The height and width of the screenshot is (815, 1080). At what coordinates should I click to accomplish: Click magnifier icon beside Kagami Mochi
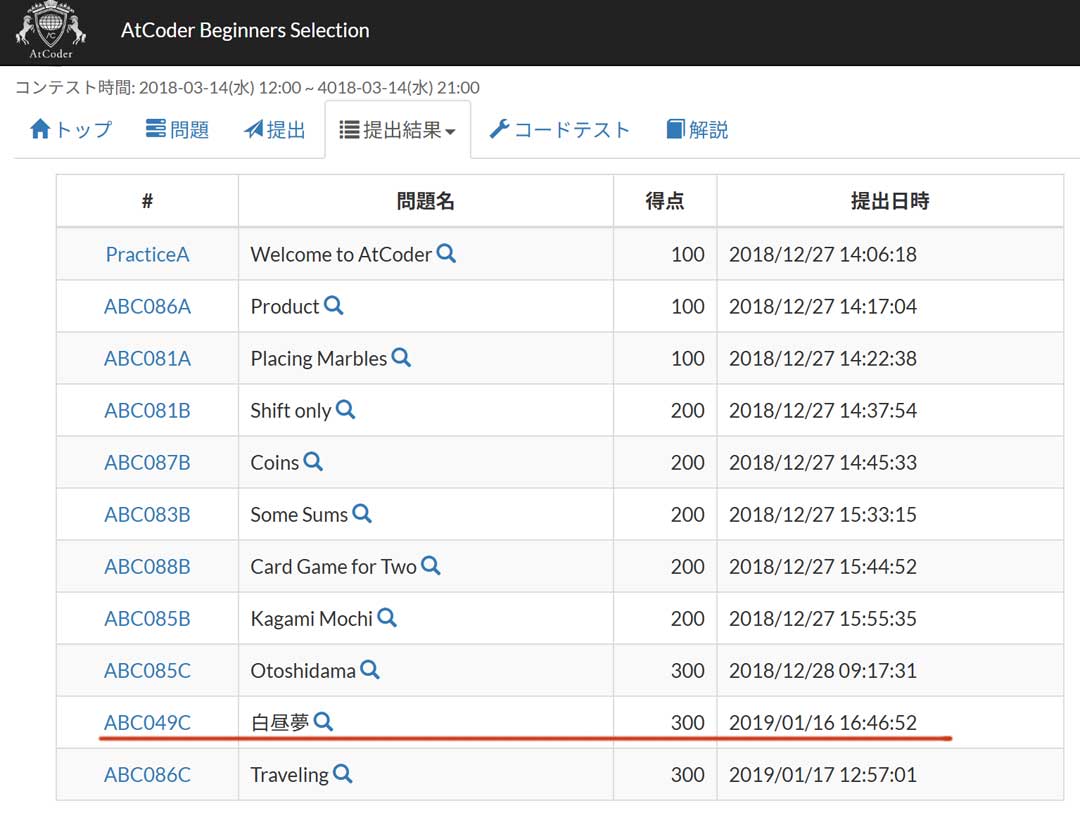(x=387, y=618)
